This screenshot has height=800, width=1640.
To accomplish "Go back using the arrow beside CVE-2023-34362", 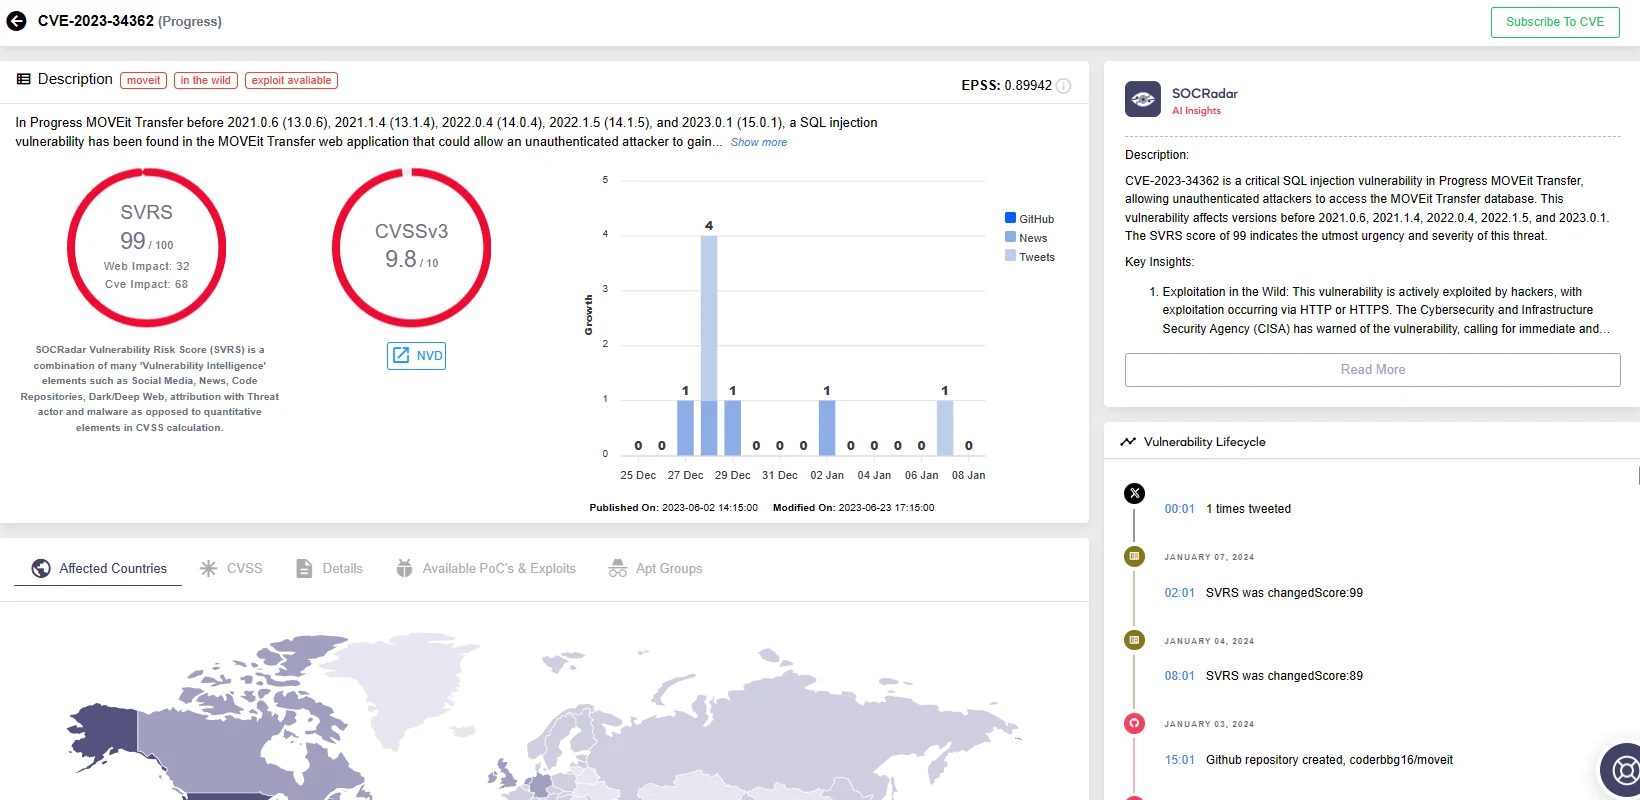I will click(x=16, y=21).
